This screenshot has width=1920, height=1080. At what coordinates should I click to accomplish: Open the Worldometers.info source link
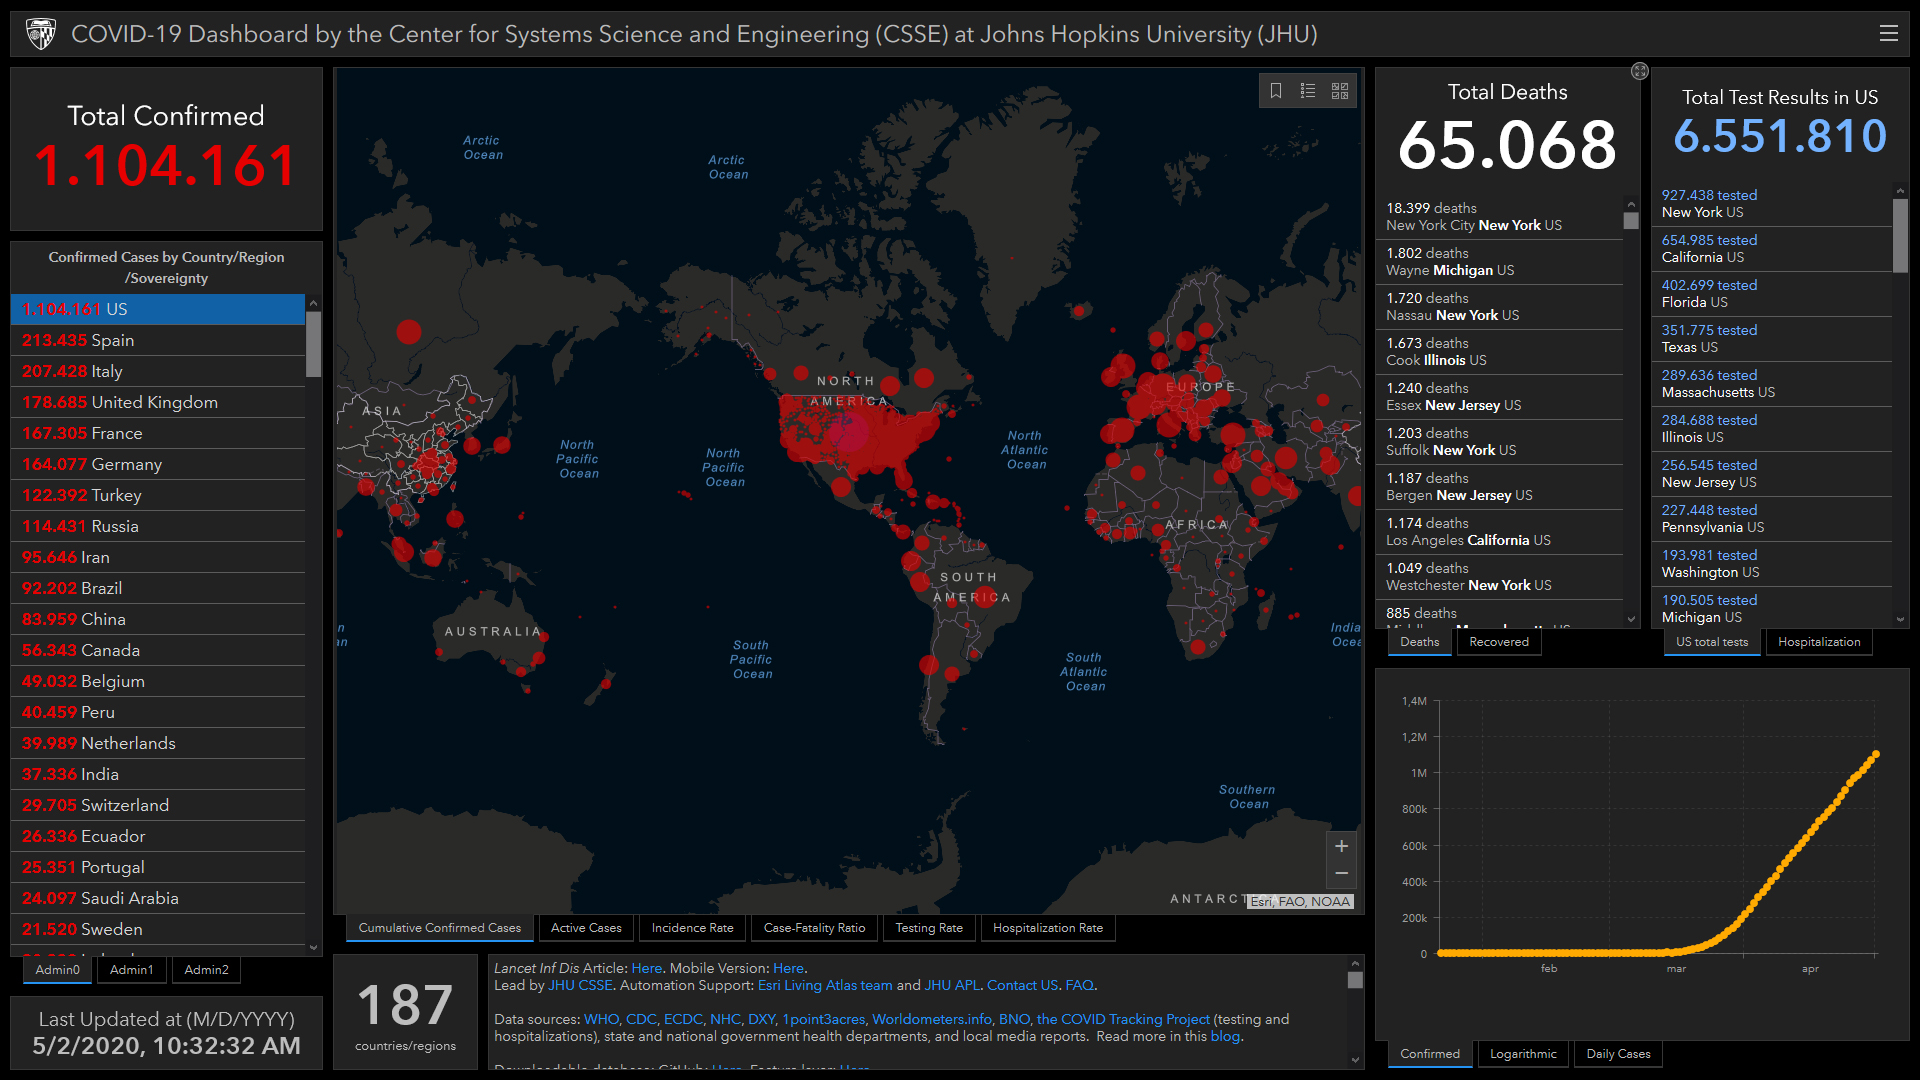coord(932,1019)
